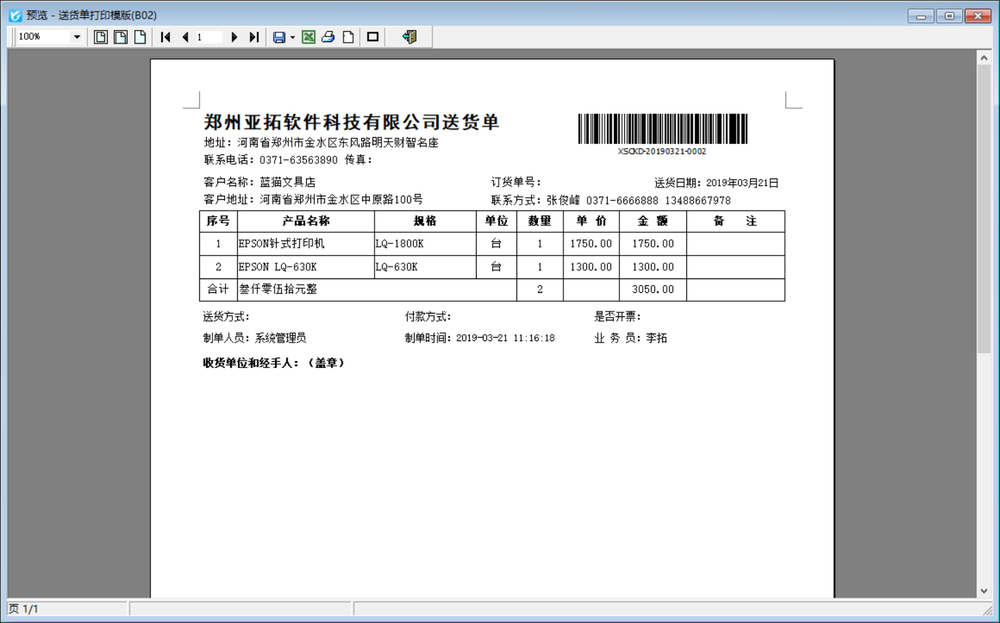Jump to the last page
This screenshot has height=623, width=1000.
tap(254, 37)
